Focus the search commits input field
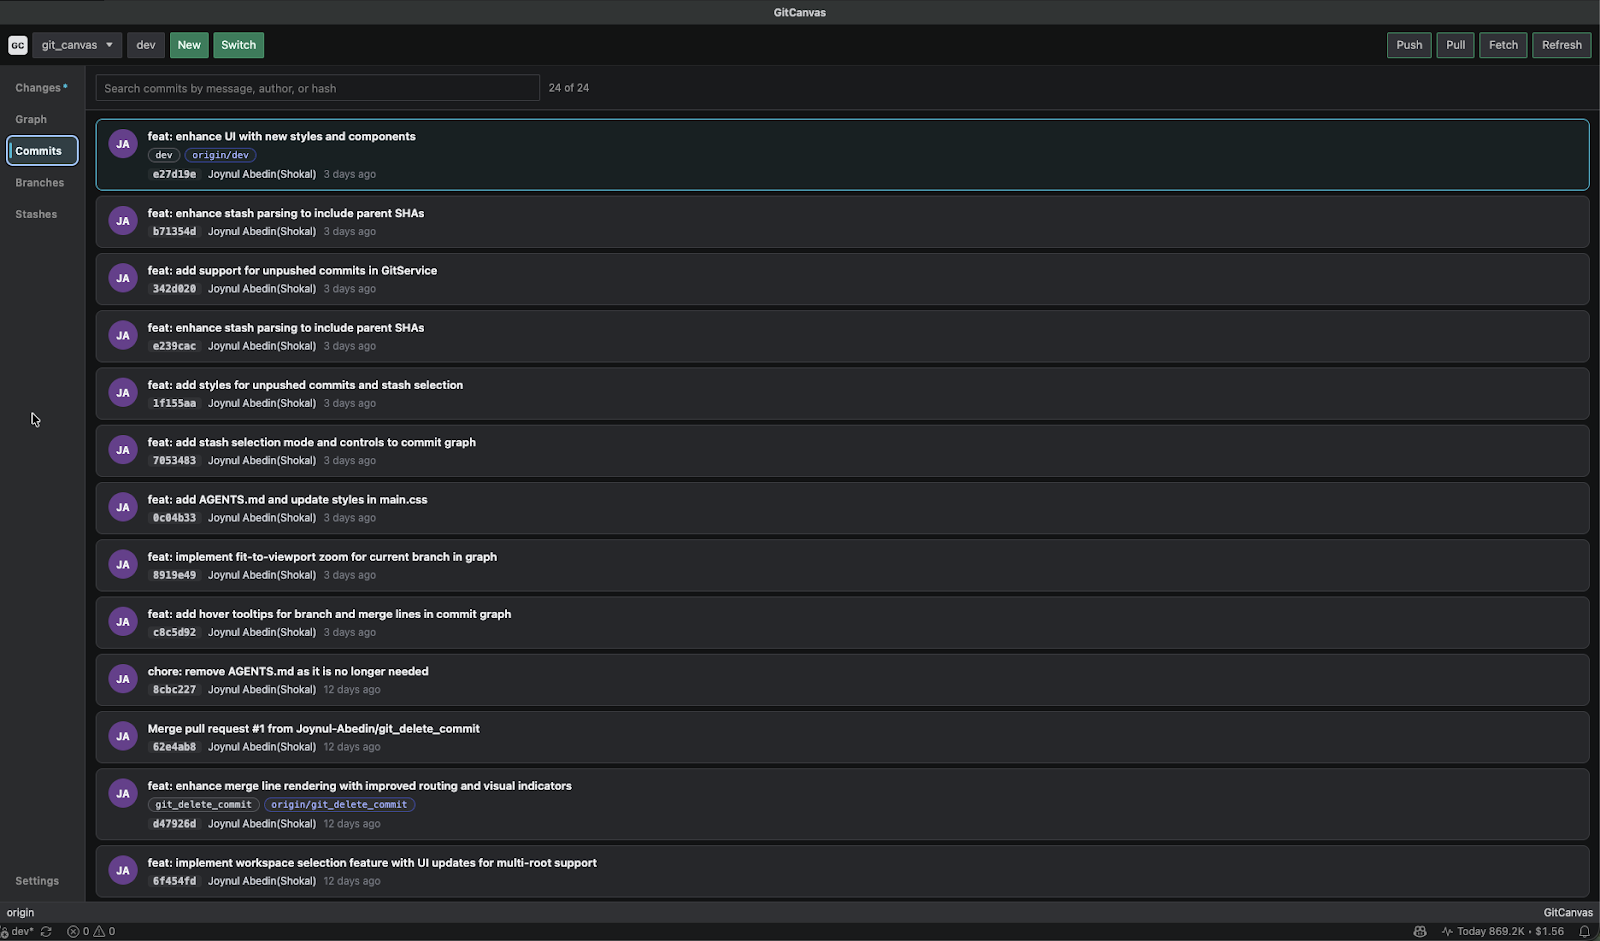 317,88
